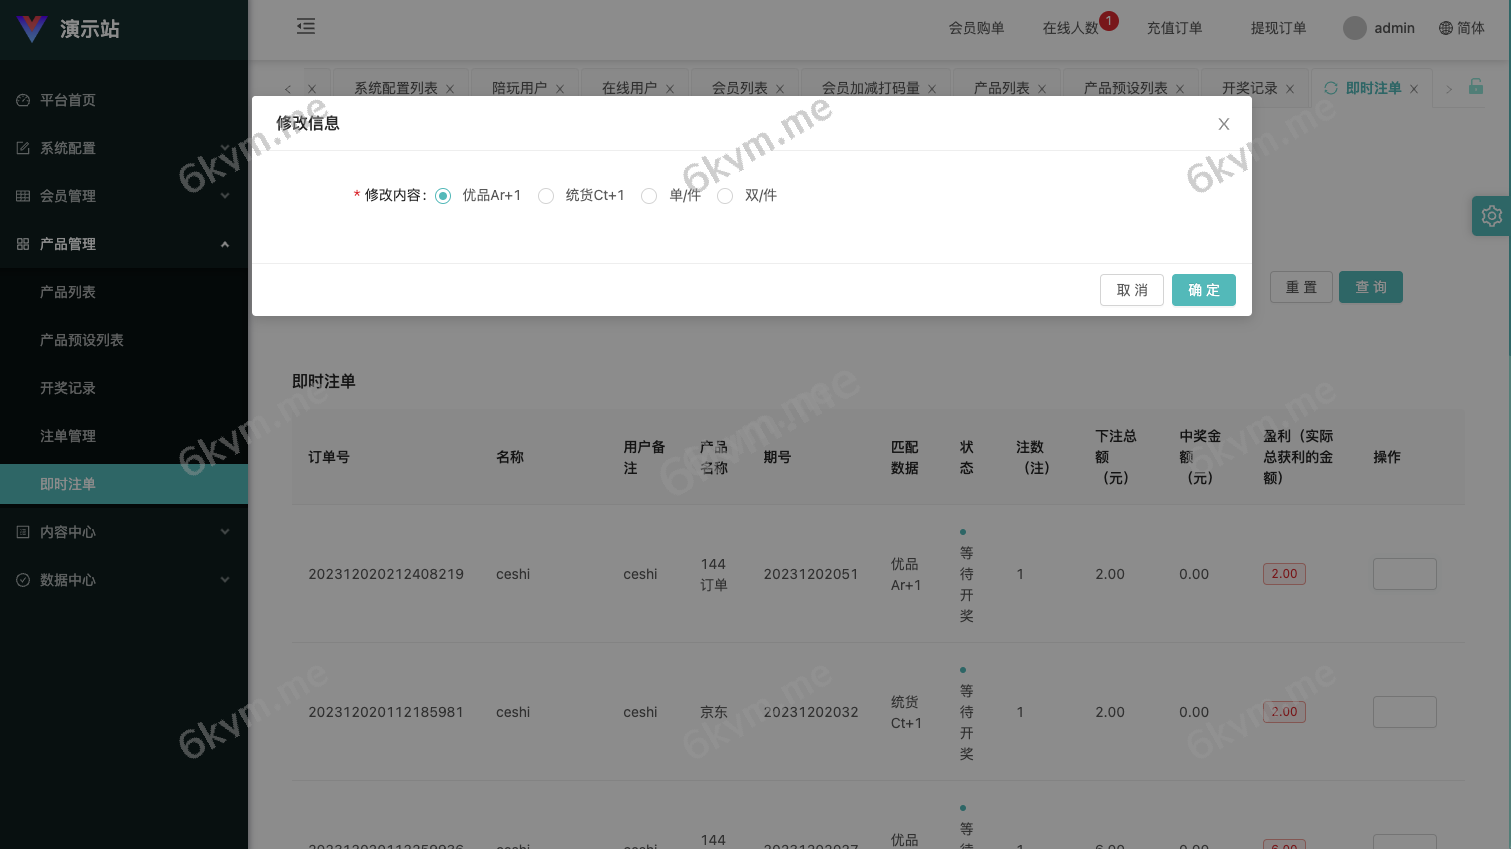The width and height of the screenshot is (1511, 849).
Task: Click the 取消 cancel button
Action: click(1131, 290)
